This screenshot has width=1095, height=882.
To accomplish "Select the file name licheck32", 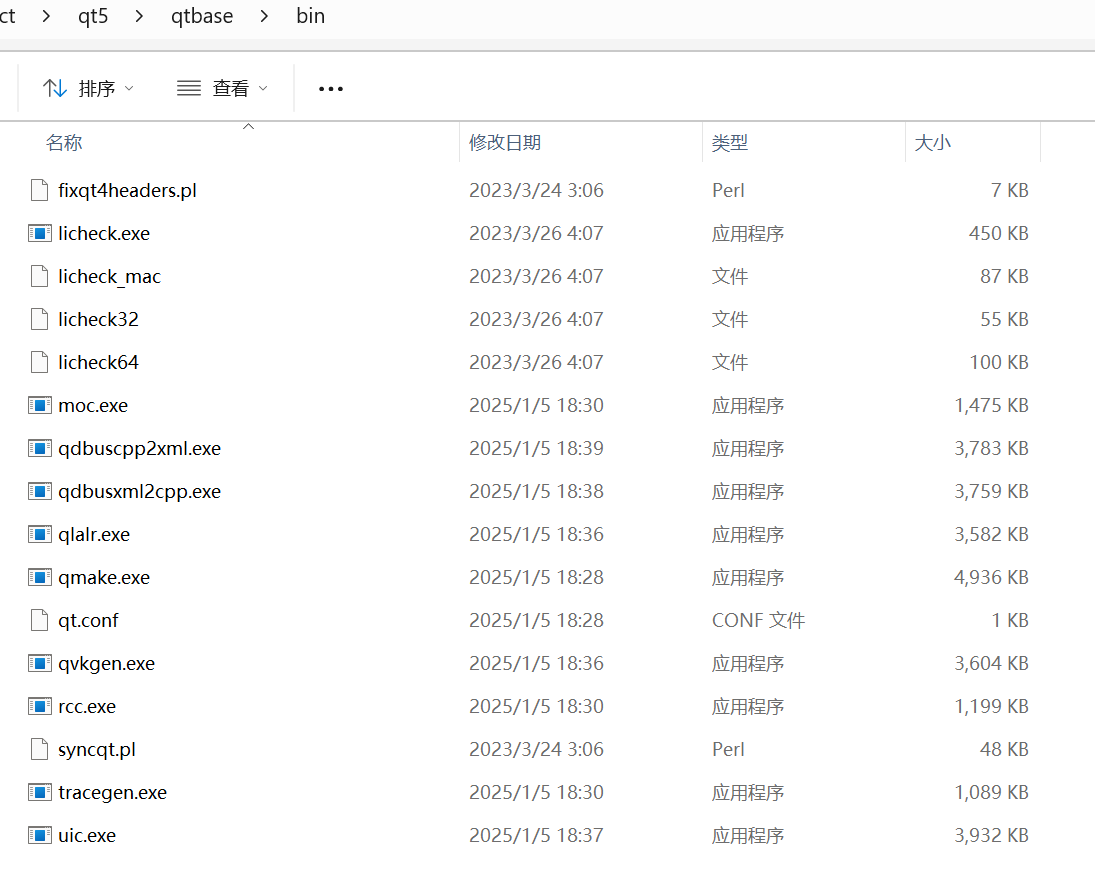I will tap(98, 319).
